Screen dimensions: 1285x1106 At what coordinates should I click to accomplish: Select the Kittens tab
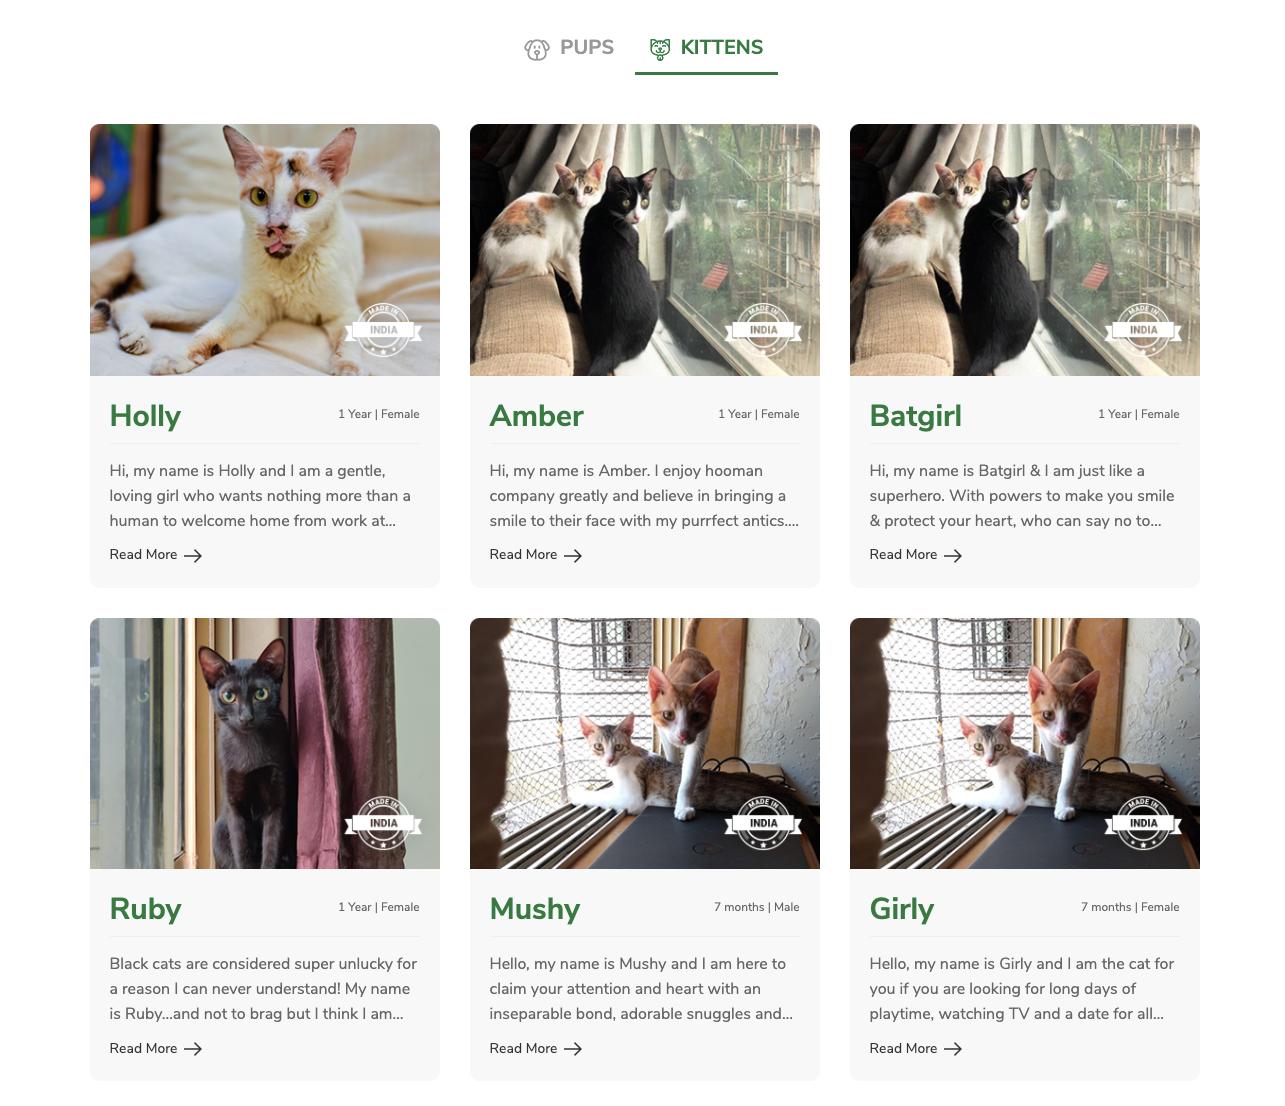pos(706,48)
